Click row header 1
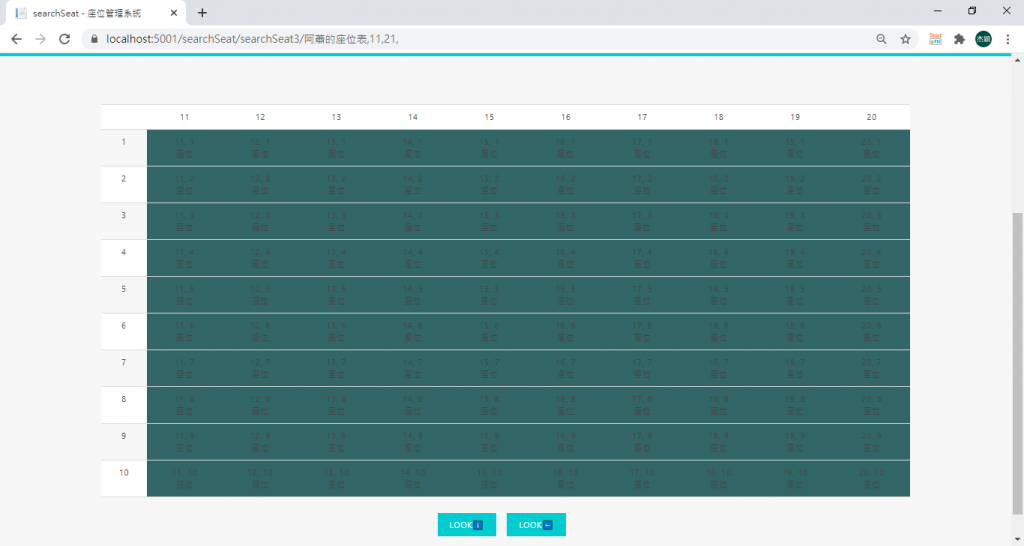 tap(123, 148)
